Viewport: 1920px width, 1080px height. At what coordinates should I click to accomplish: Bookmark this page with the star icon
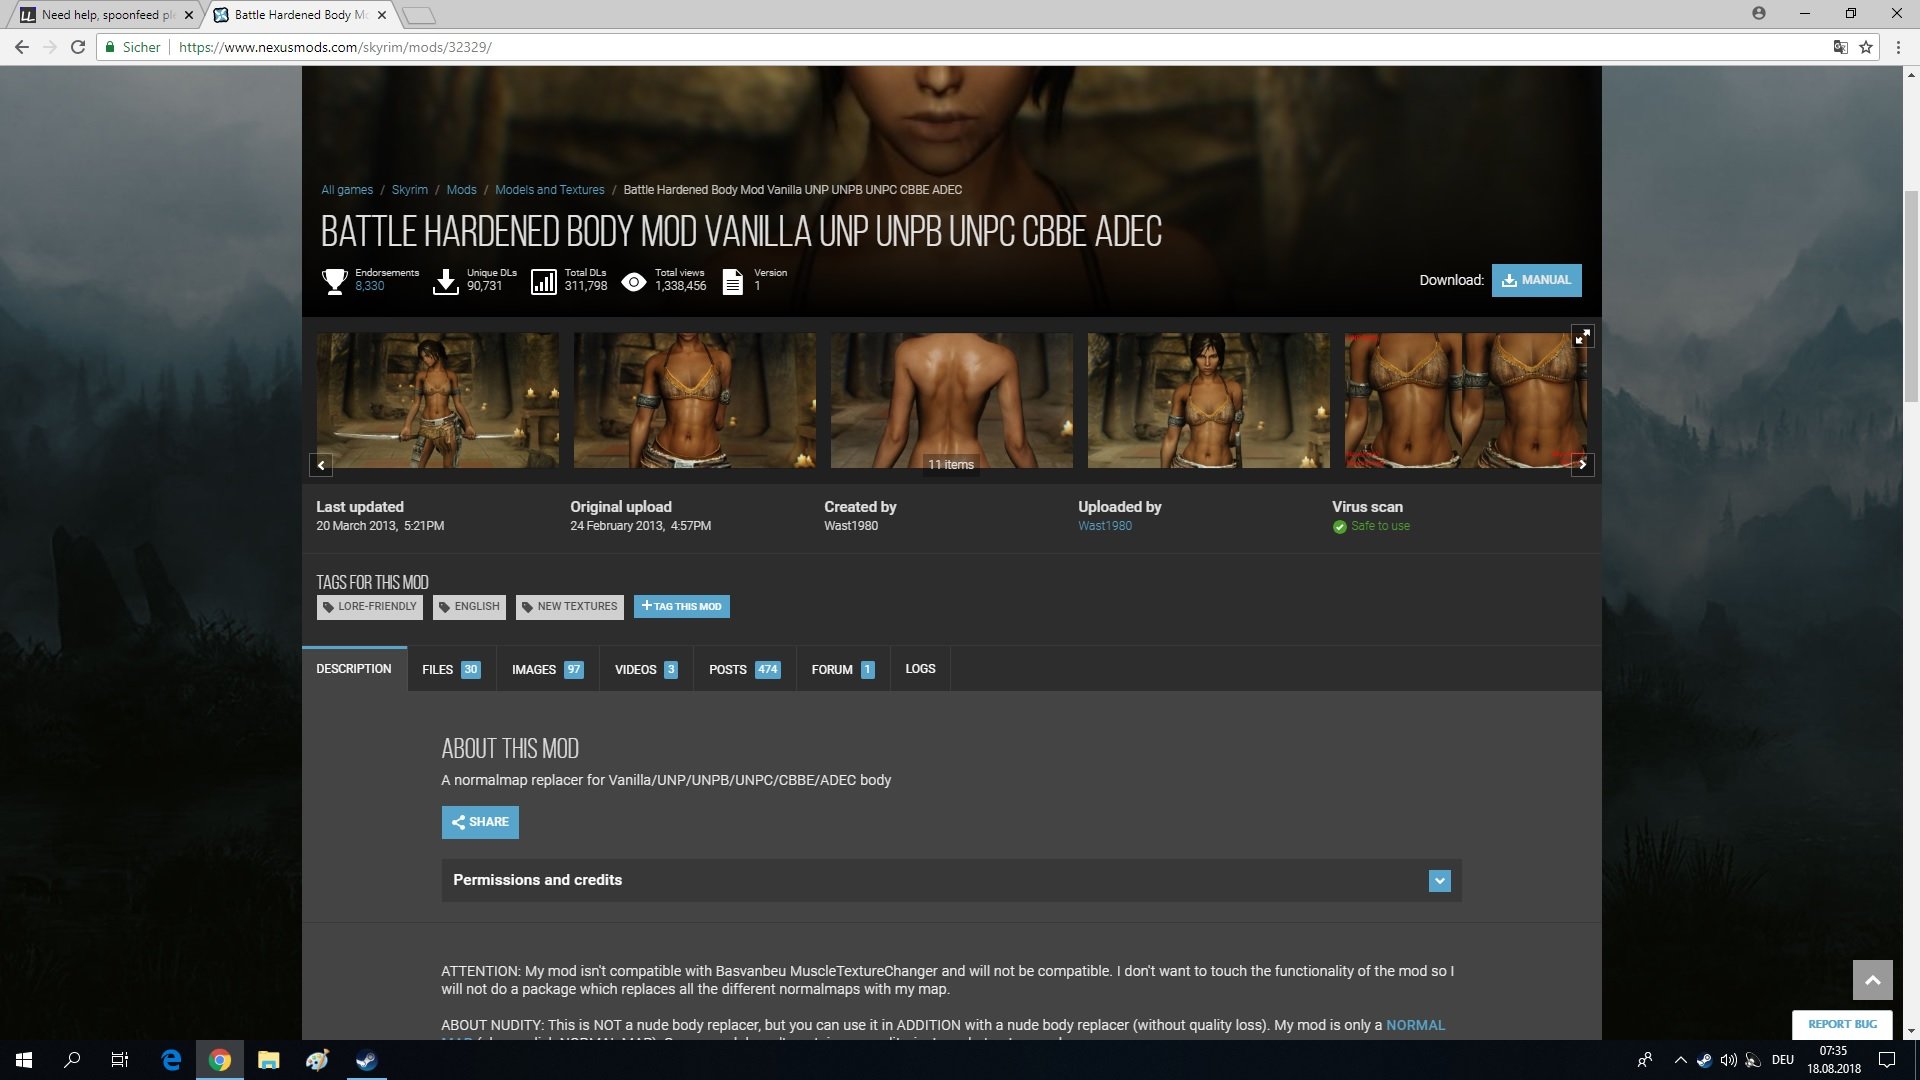point(1866,47)
